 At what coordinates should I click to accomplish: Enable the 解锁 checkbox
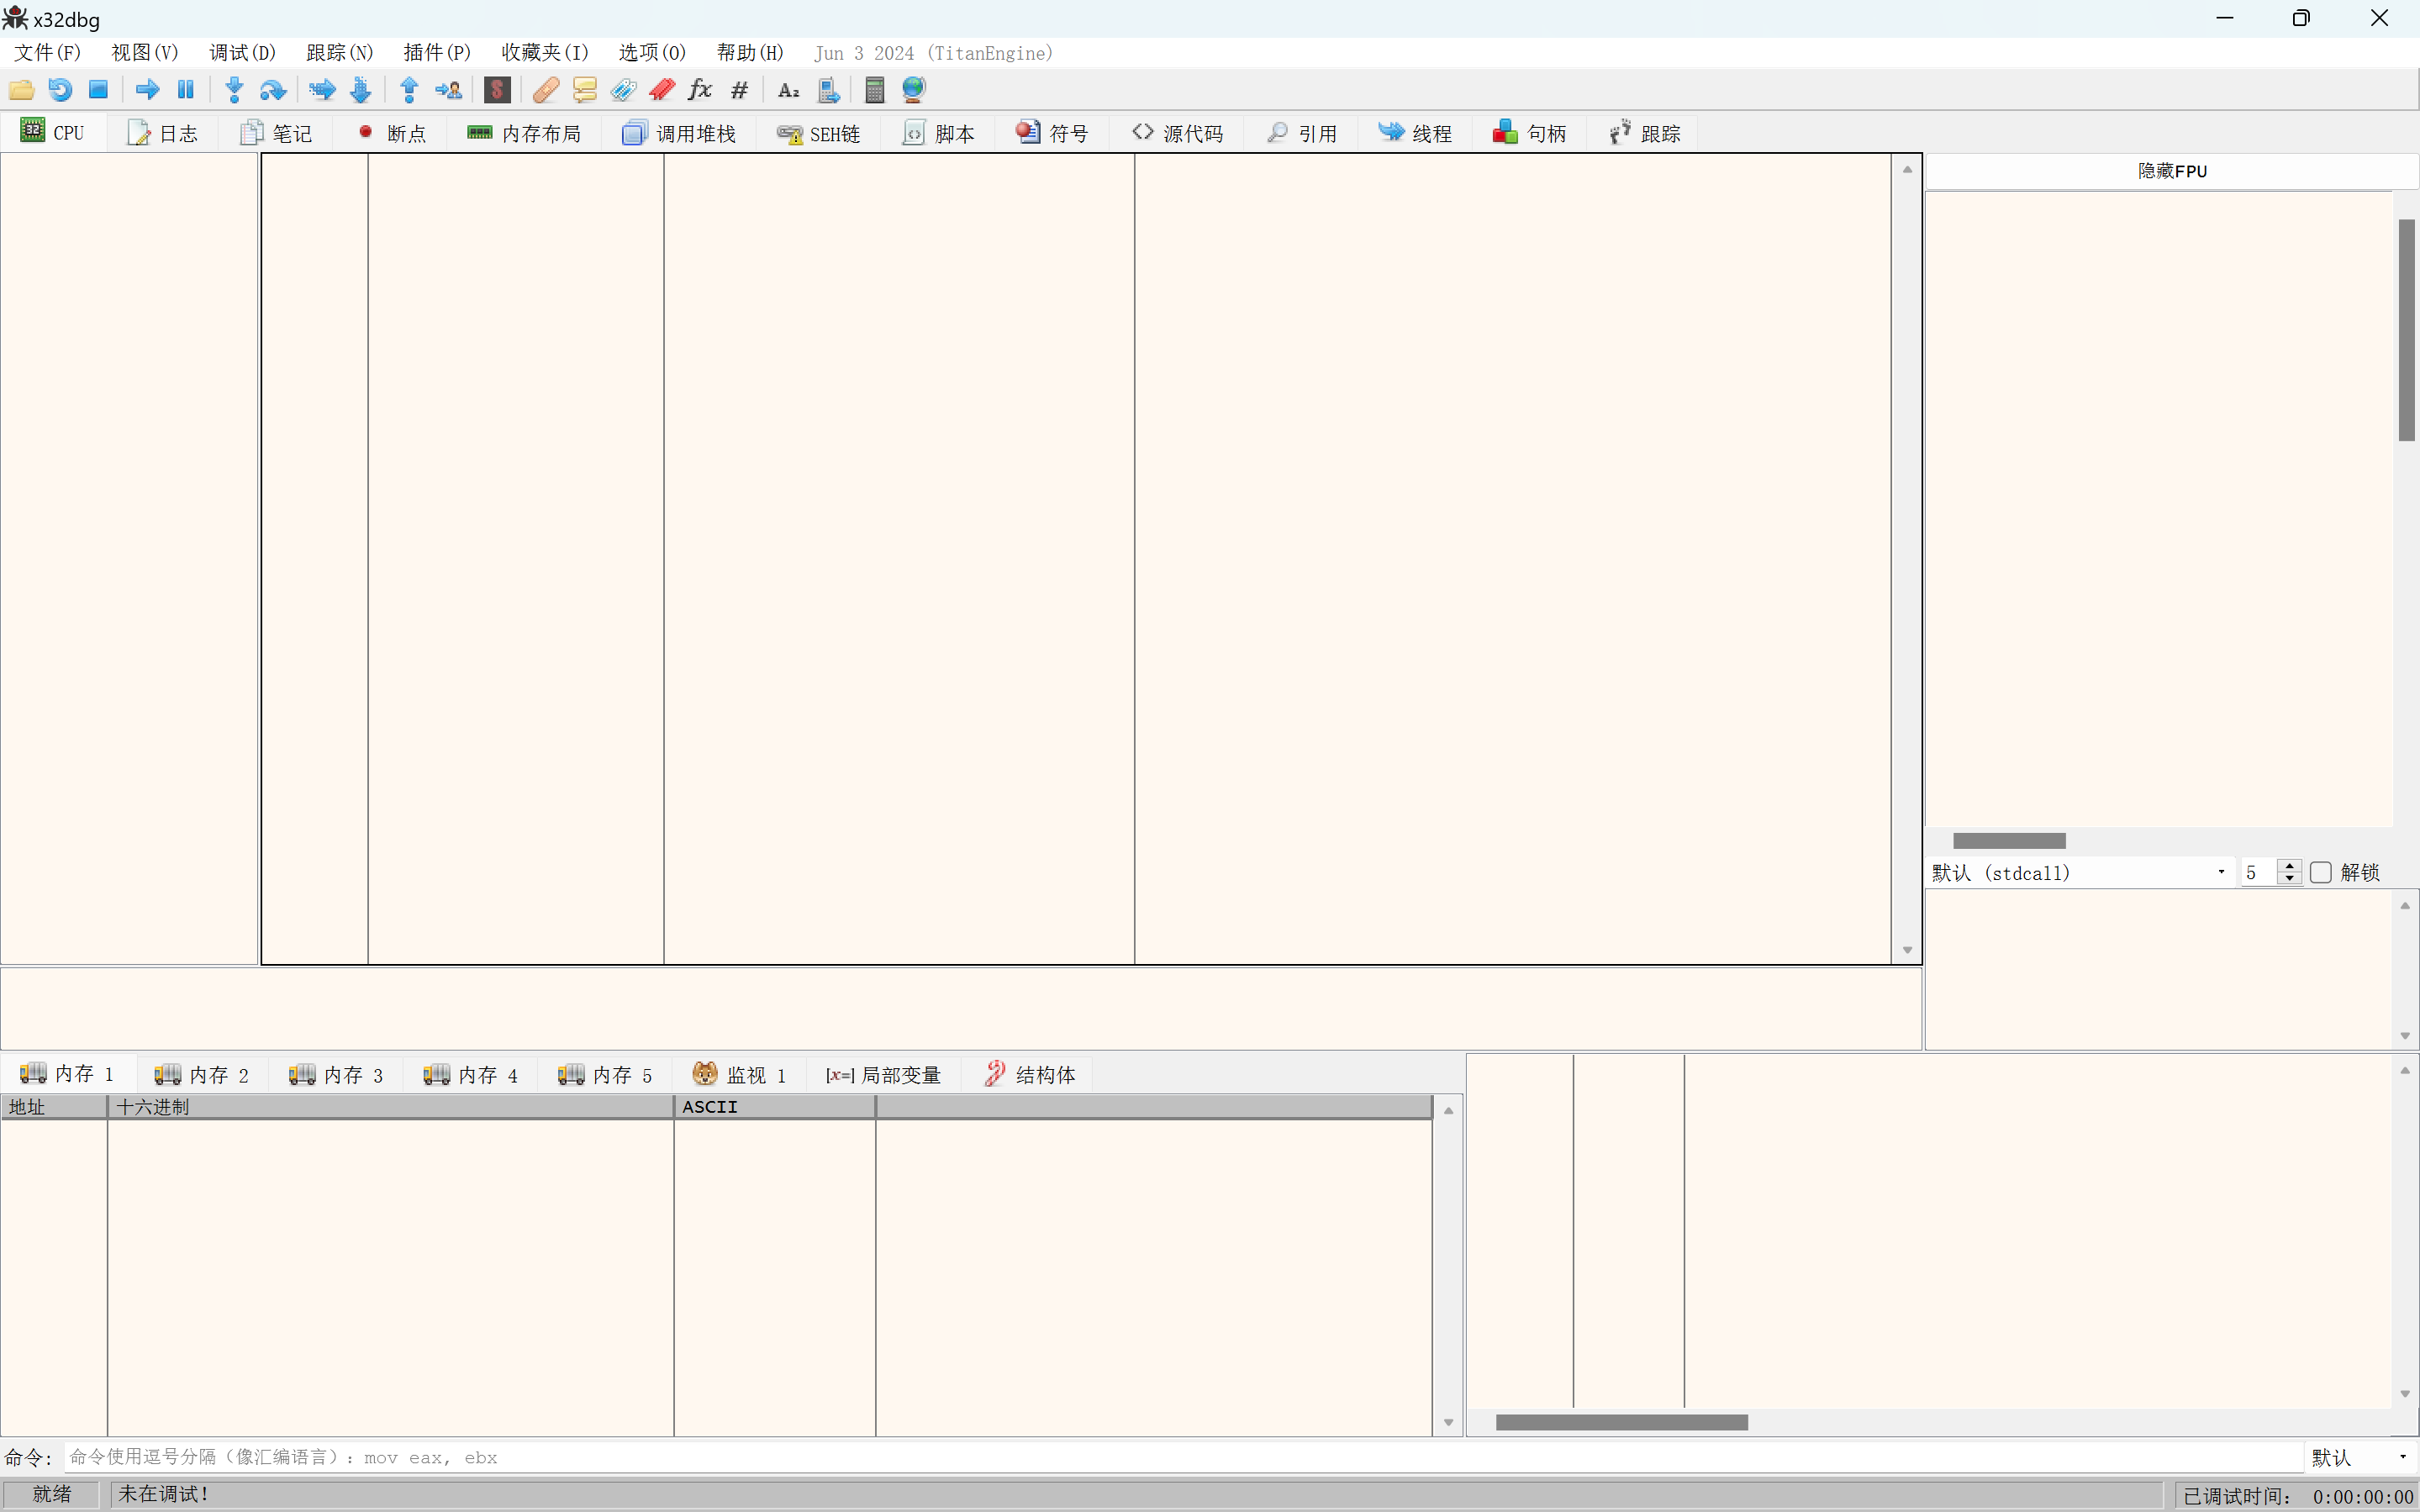click(x=2321, y=872)
